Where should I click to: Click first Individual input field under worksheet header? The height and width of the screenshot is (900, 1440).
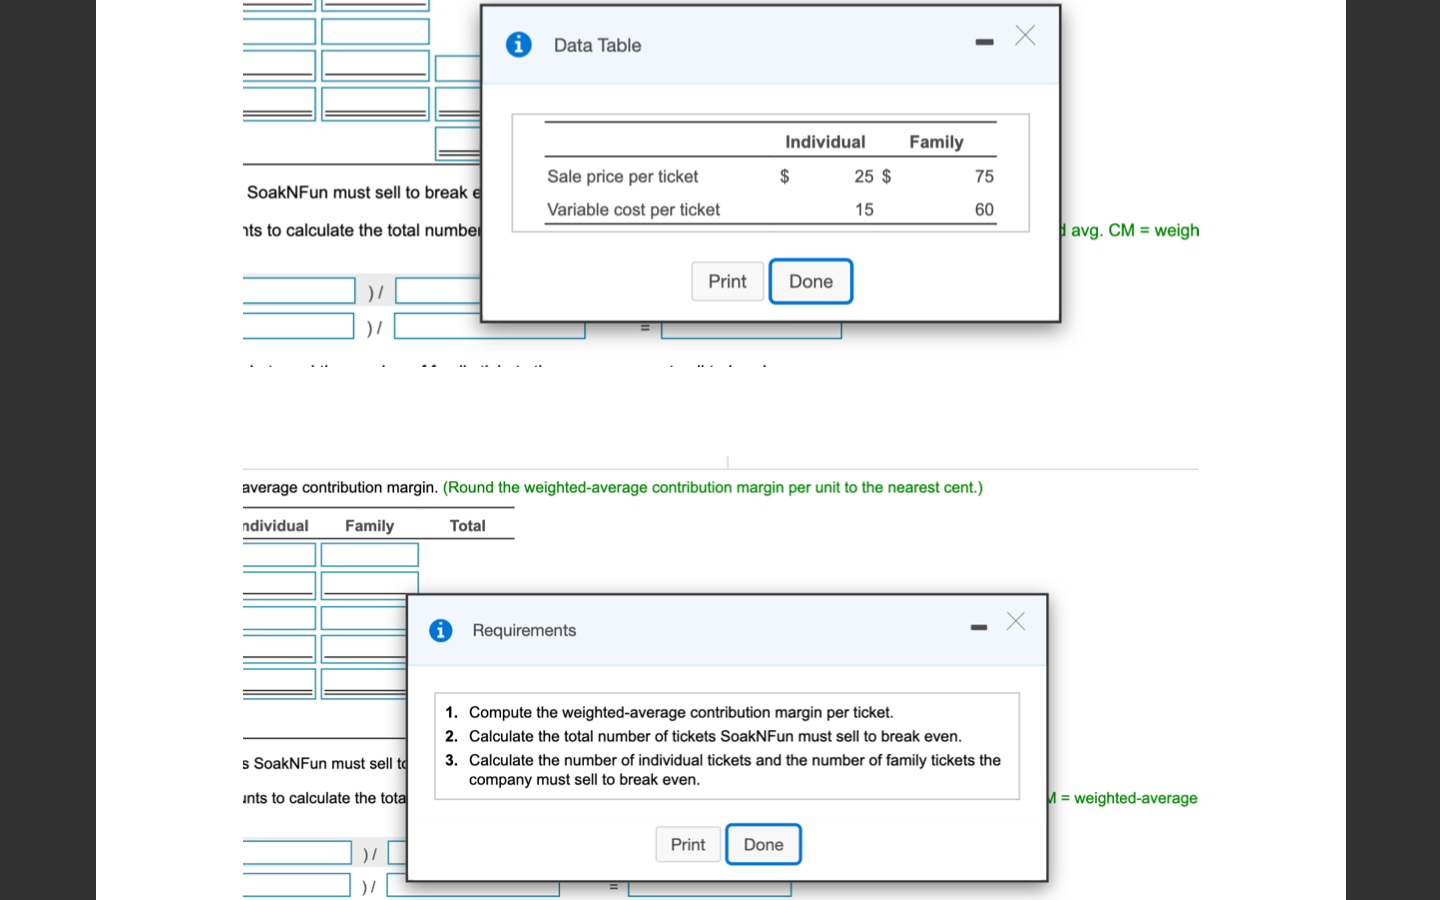click(279, 555)
